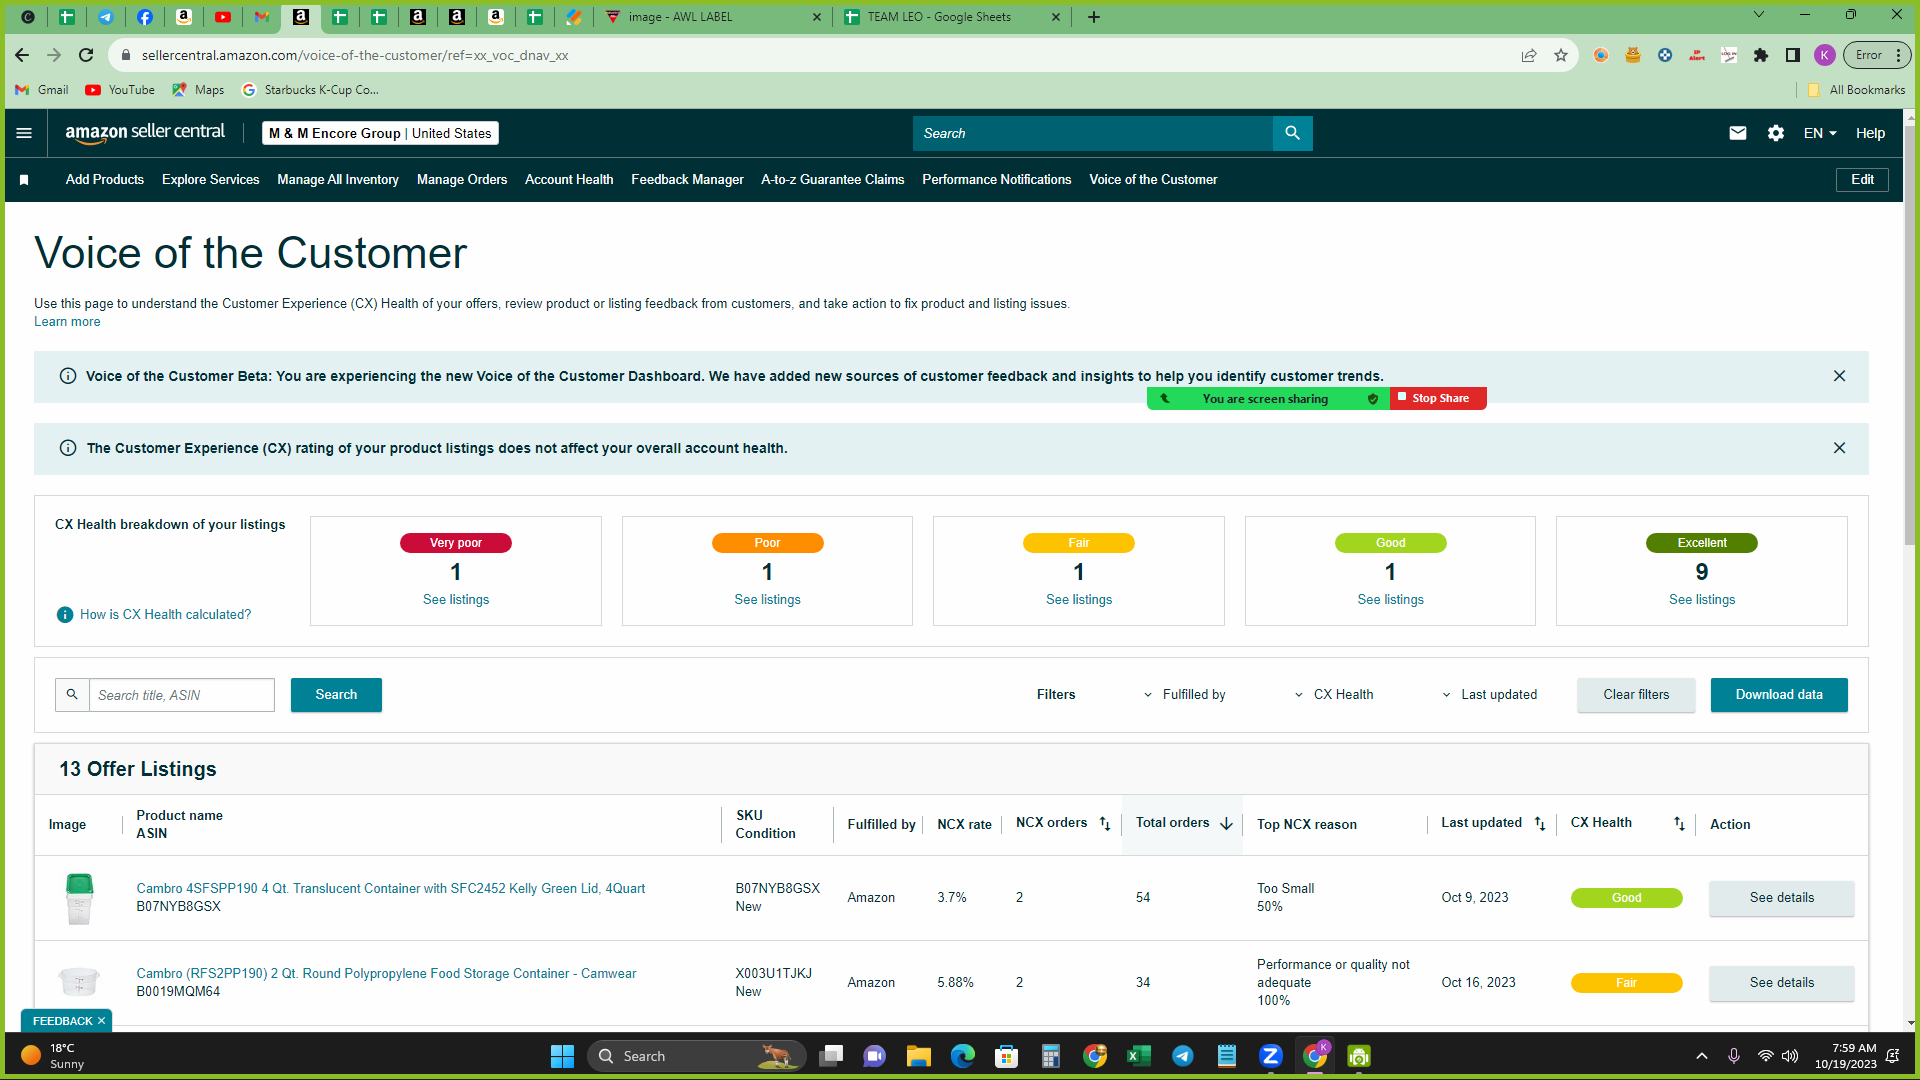Click the green container product thumbnail
The height and width of the screenshot is (1080, 1920).
[79, 898]
